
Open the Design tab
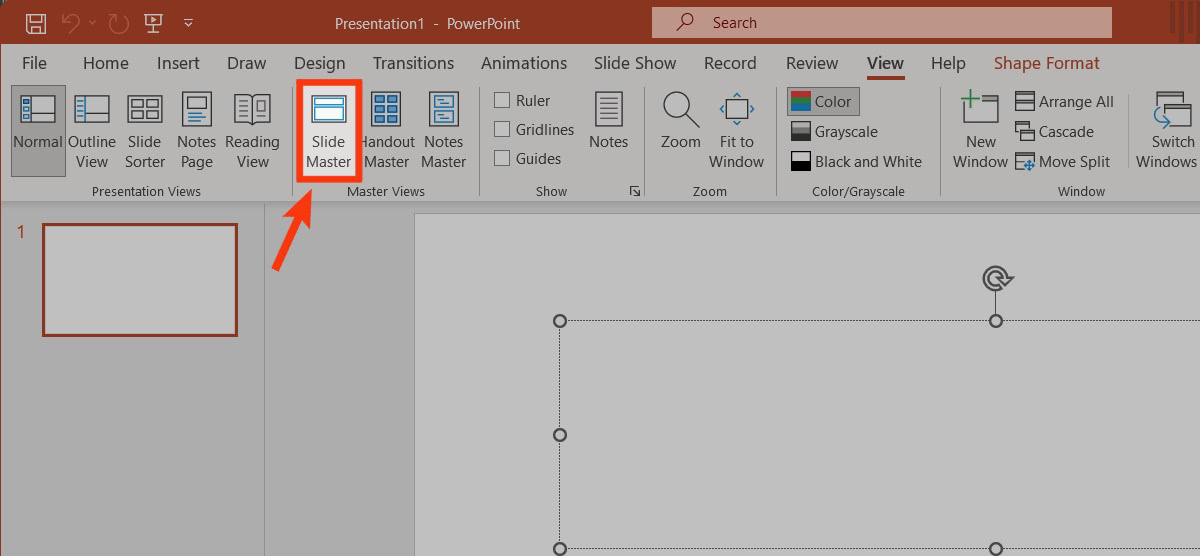point(319,63)
